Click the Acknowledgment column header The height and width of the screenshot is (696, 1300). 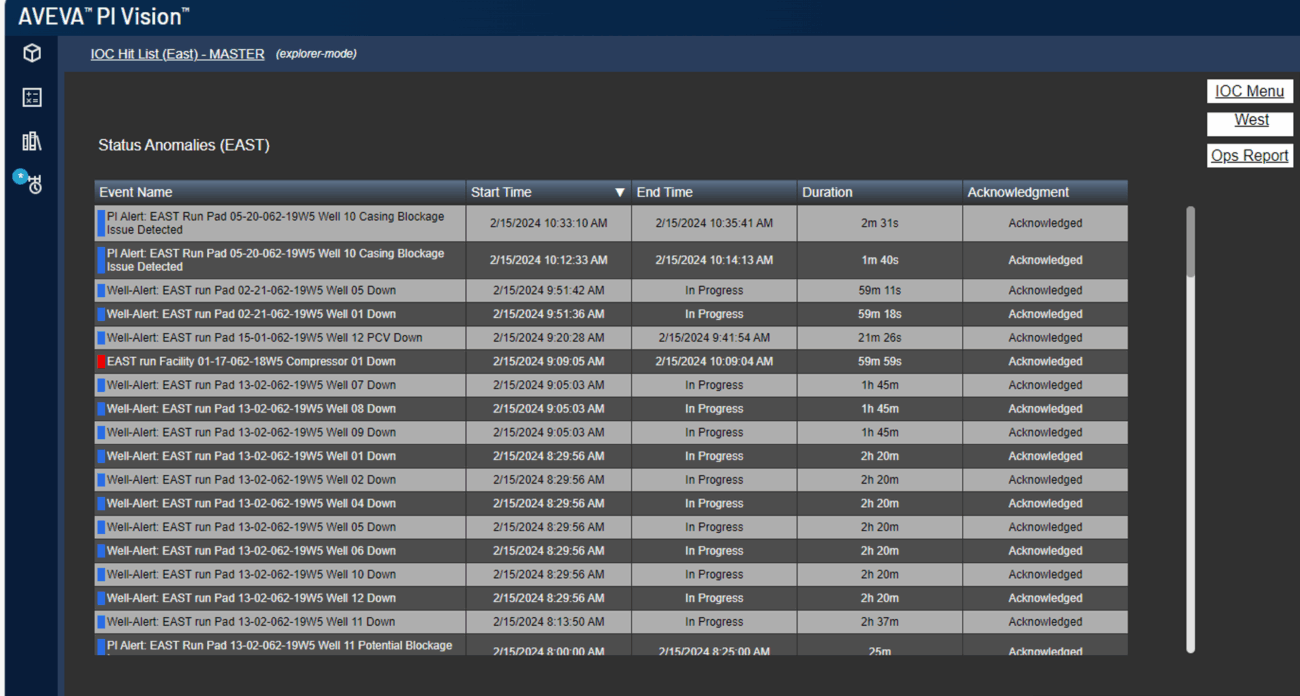click(1017, 193)
